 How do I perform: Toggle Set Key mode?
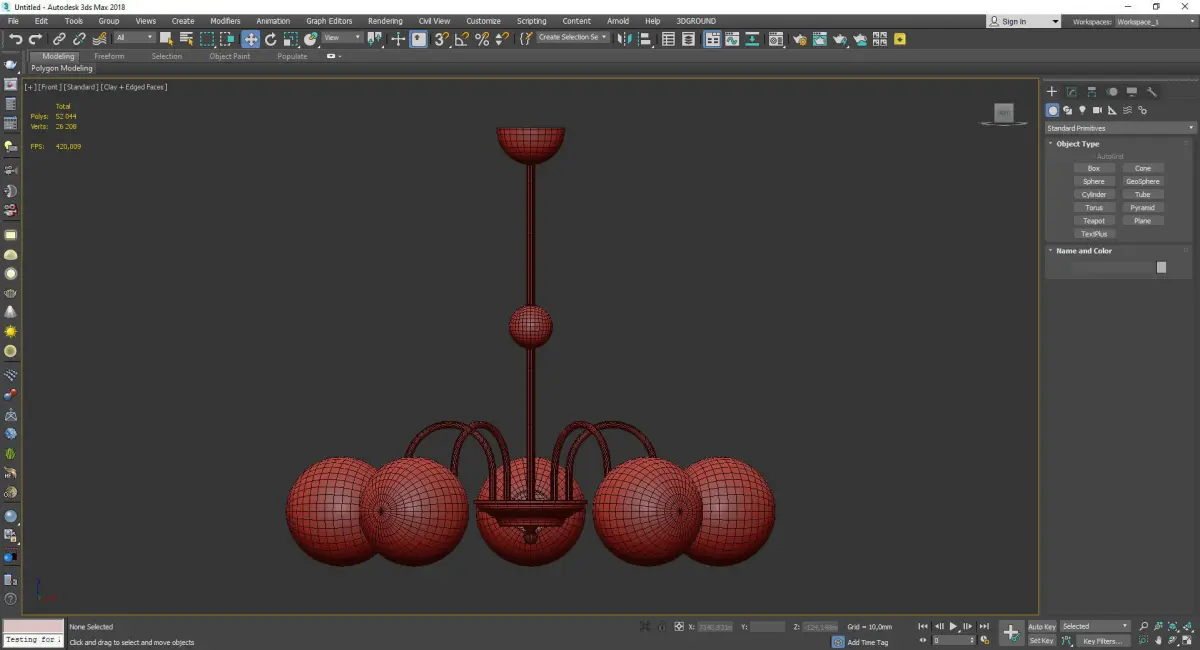click(x=1042, y=641)
